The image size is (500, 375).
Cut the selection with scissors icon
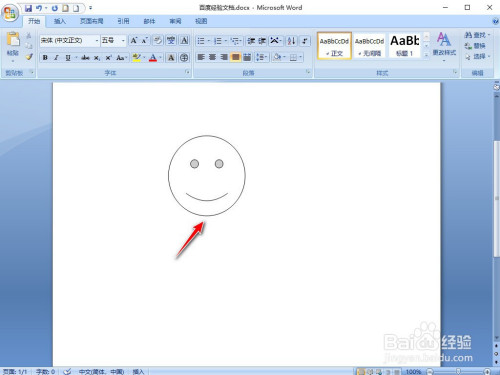tap(29, 35)
